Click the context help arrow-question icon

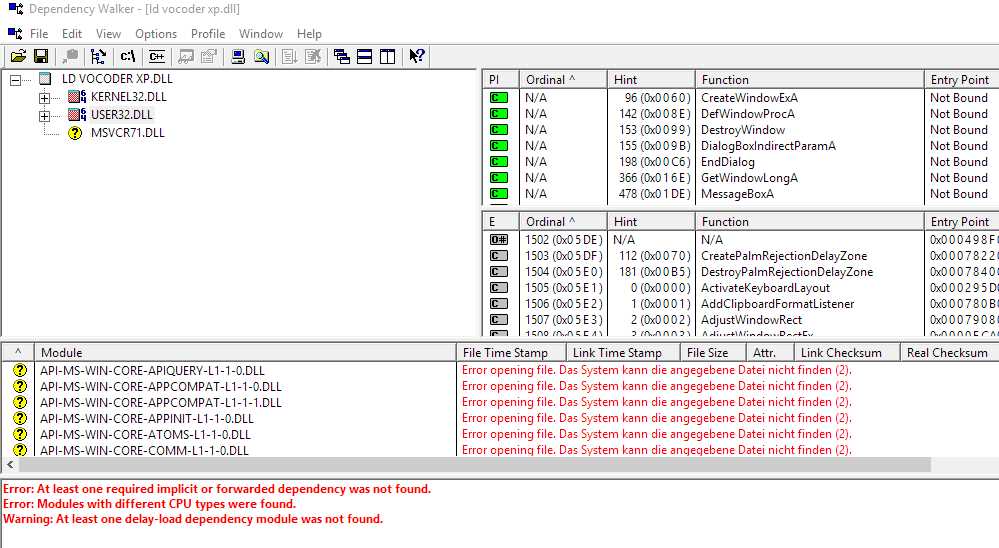click(417, 57)
